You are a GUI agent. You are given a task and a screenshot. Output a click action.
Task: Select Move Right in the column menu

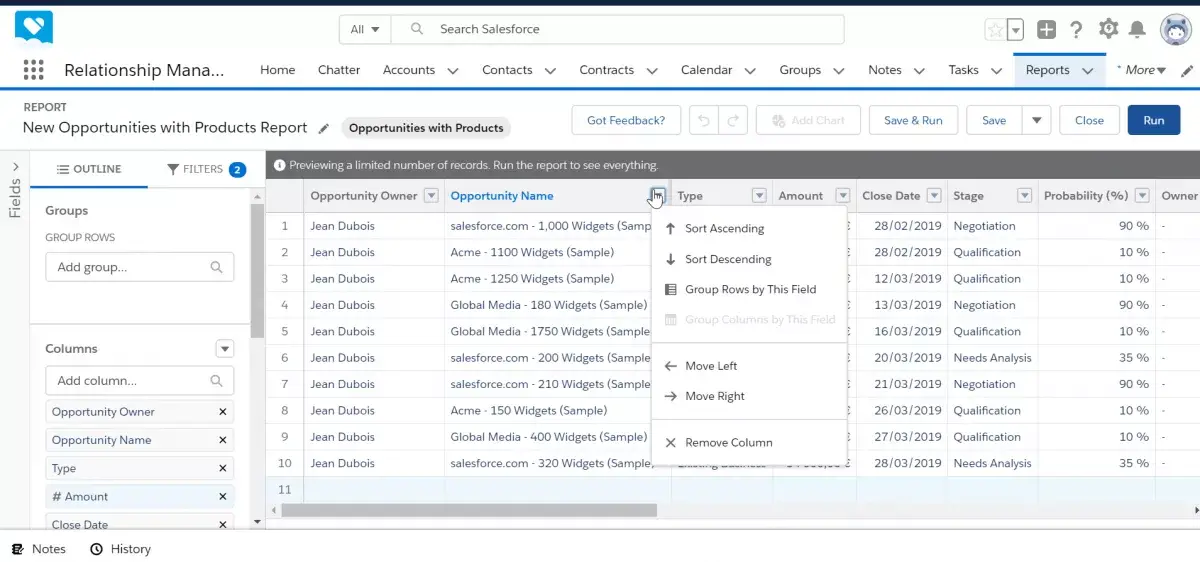[x=749, y=396]
